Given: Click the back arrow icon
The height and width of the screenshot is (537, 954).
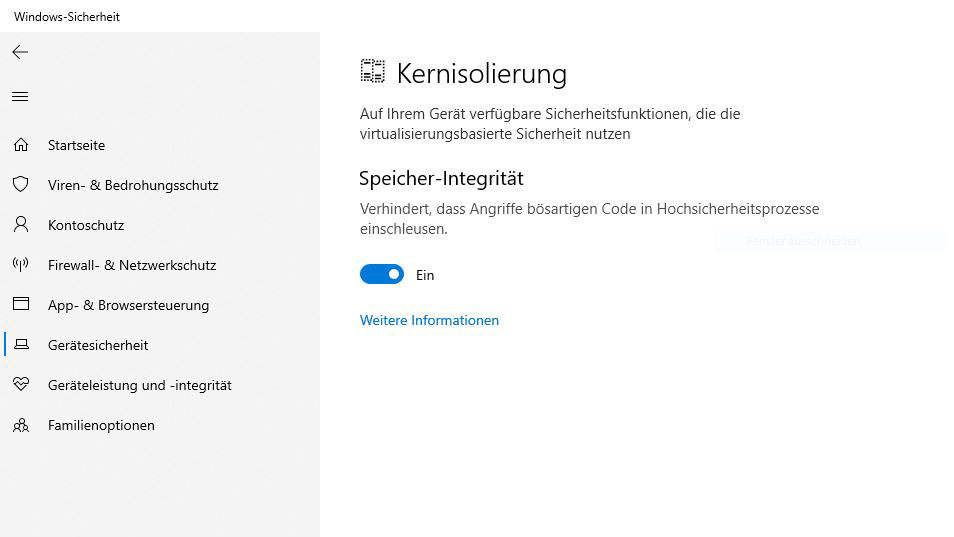Looking at the screenshot, I should pos(20,52).
